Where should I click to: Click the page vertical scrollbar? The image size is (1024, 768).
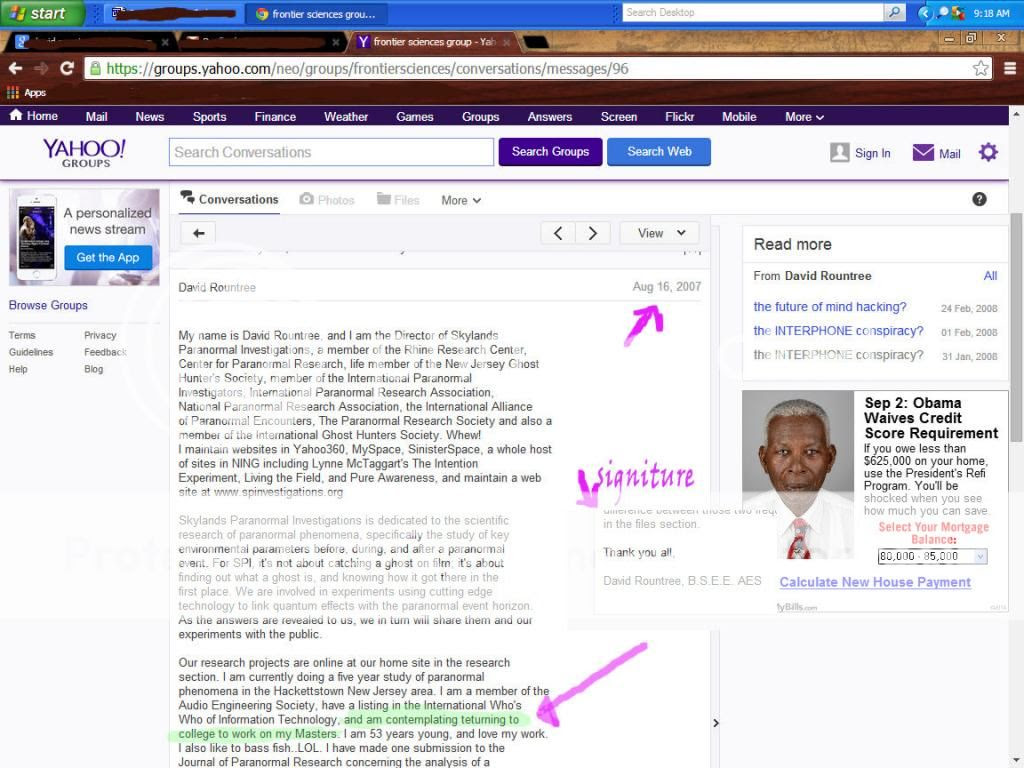(1016, 327)
